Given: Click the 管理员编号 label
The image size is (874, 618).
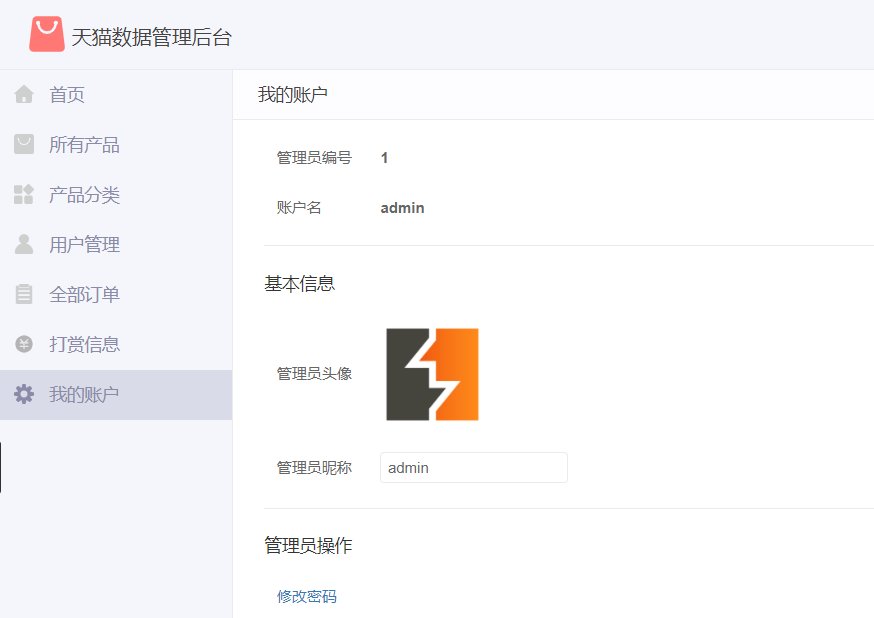Looking at the screenshot, I should (x=314, y=158).
